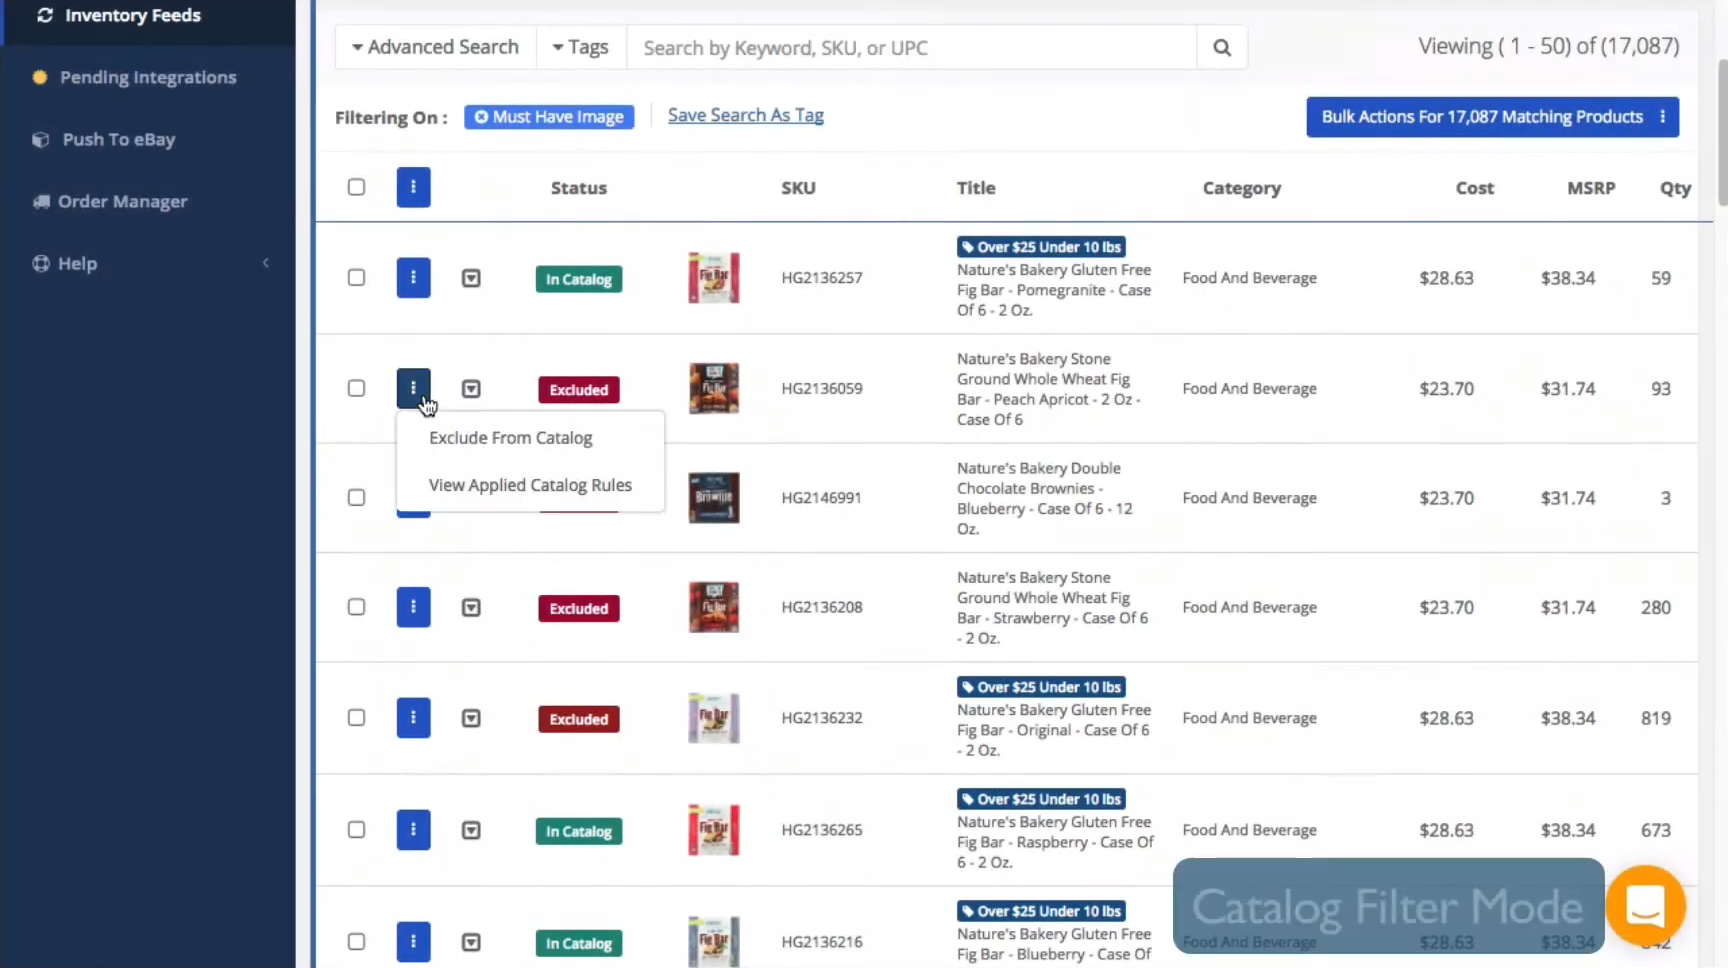The height and width of the screenshot is (968, 1728).
Task: Select checkbox for SKU HG2136059
Action: (x=356, y=388)
